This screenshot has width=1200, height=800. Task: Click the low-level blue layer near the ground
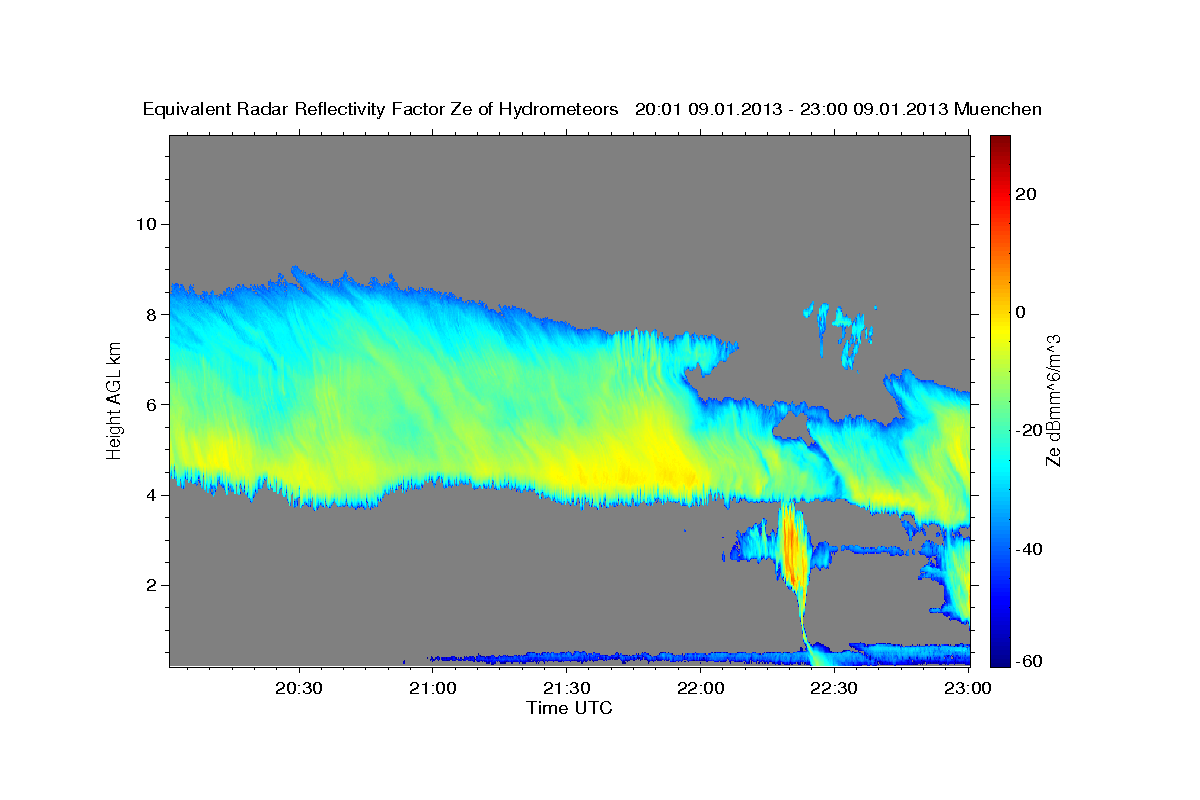coord(700,657)
